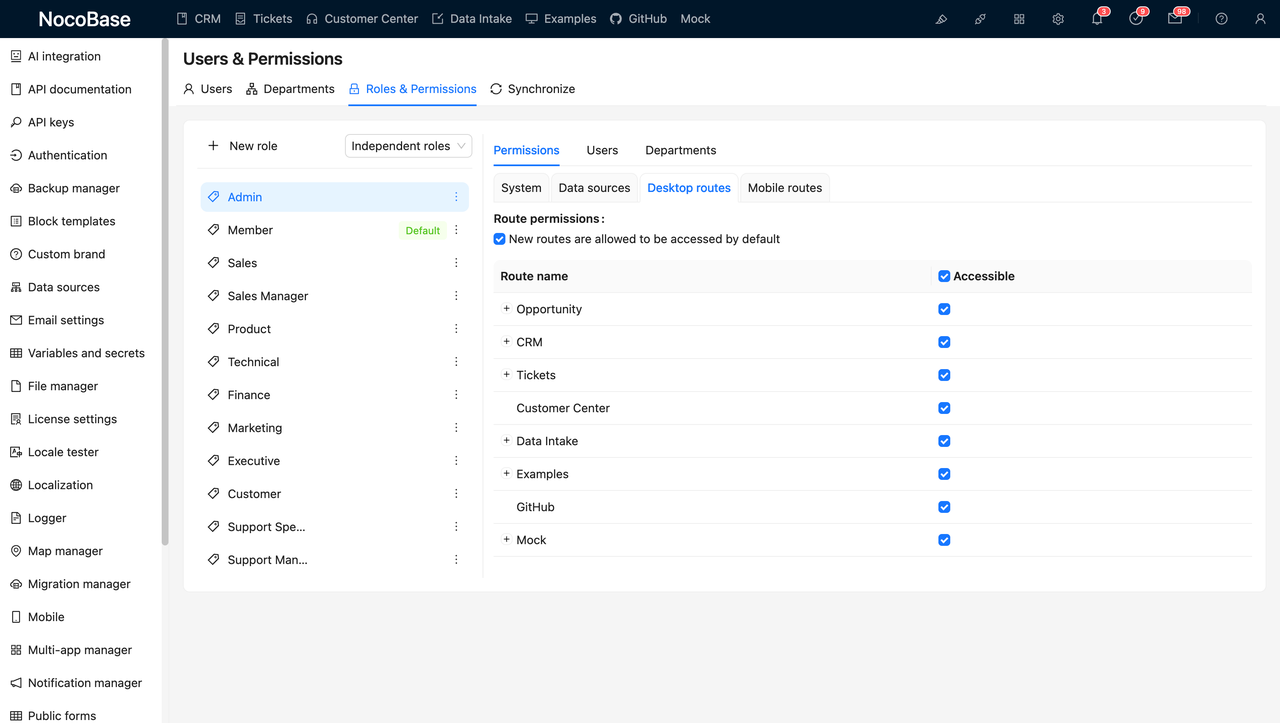
Task: Open the Independent roles dropdown
Action: point(407,145)
